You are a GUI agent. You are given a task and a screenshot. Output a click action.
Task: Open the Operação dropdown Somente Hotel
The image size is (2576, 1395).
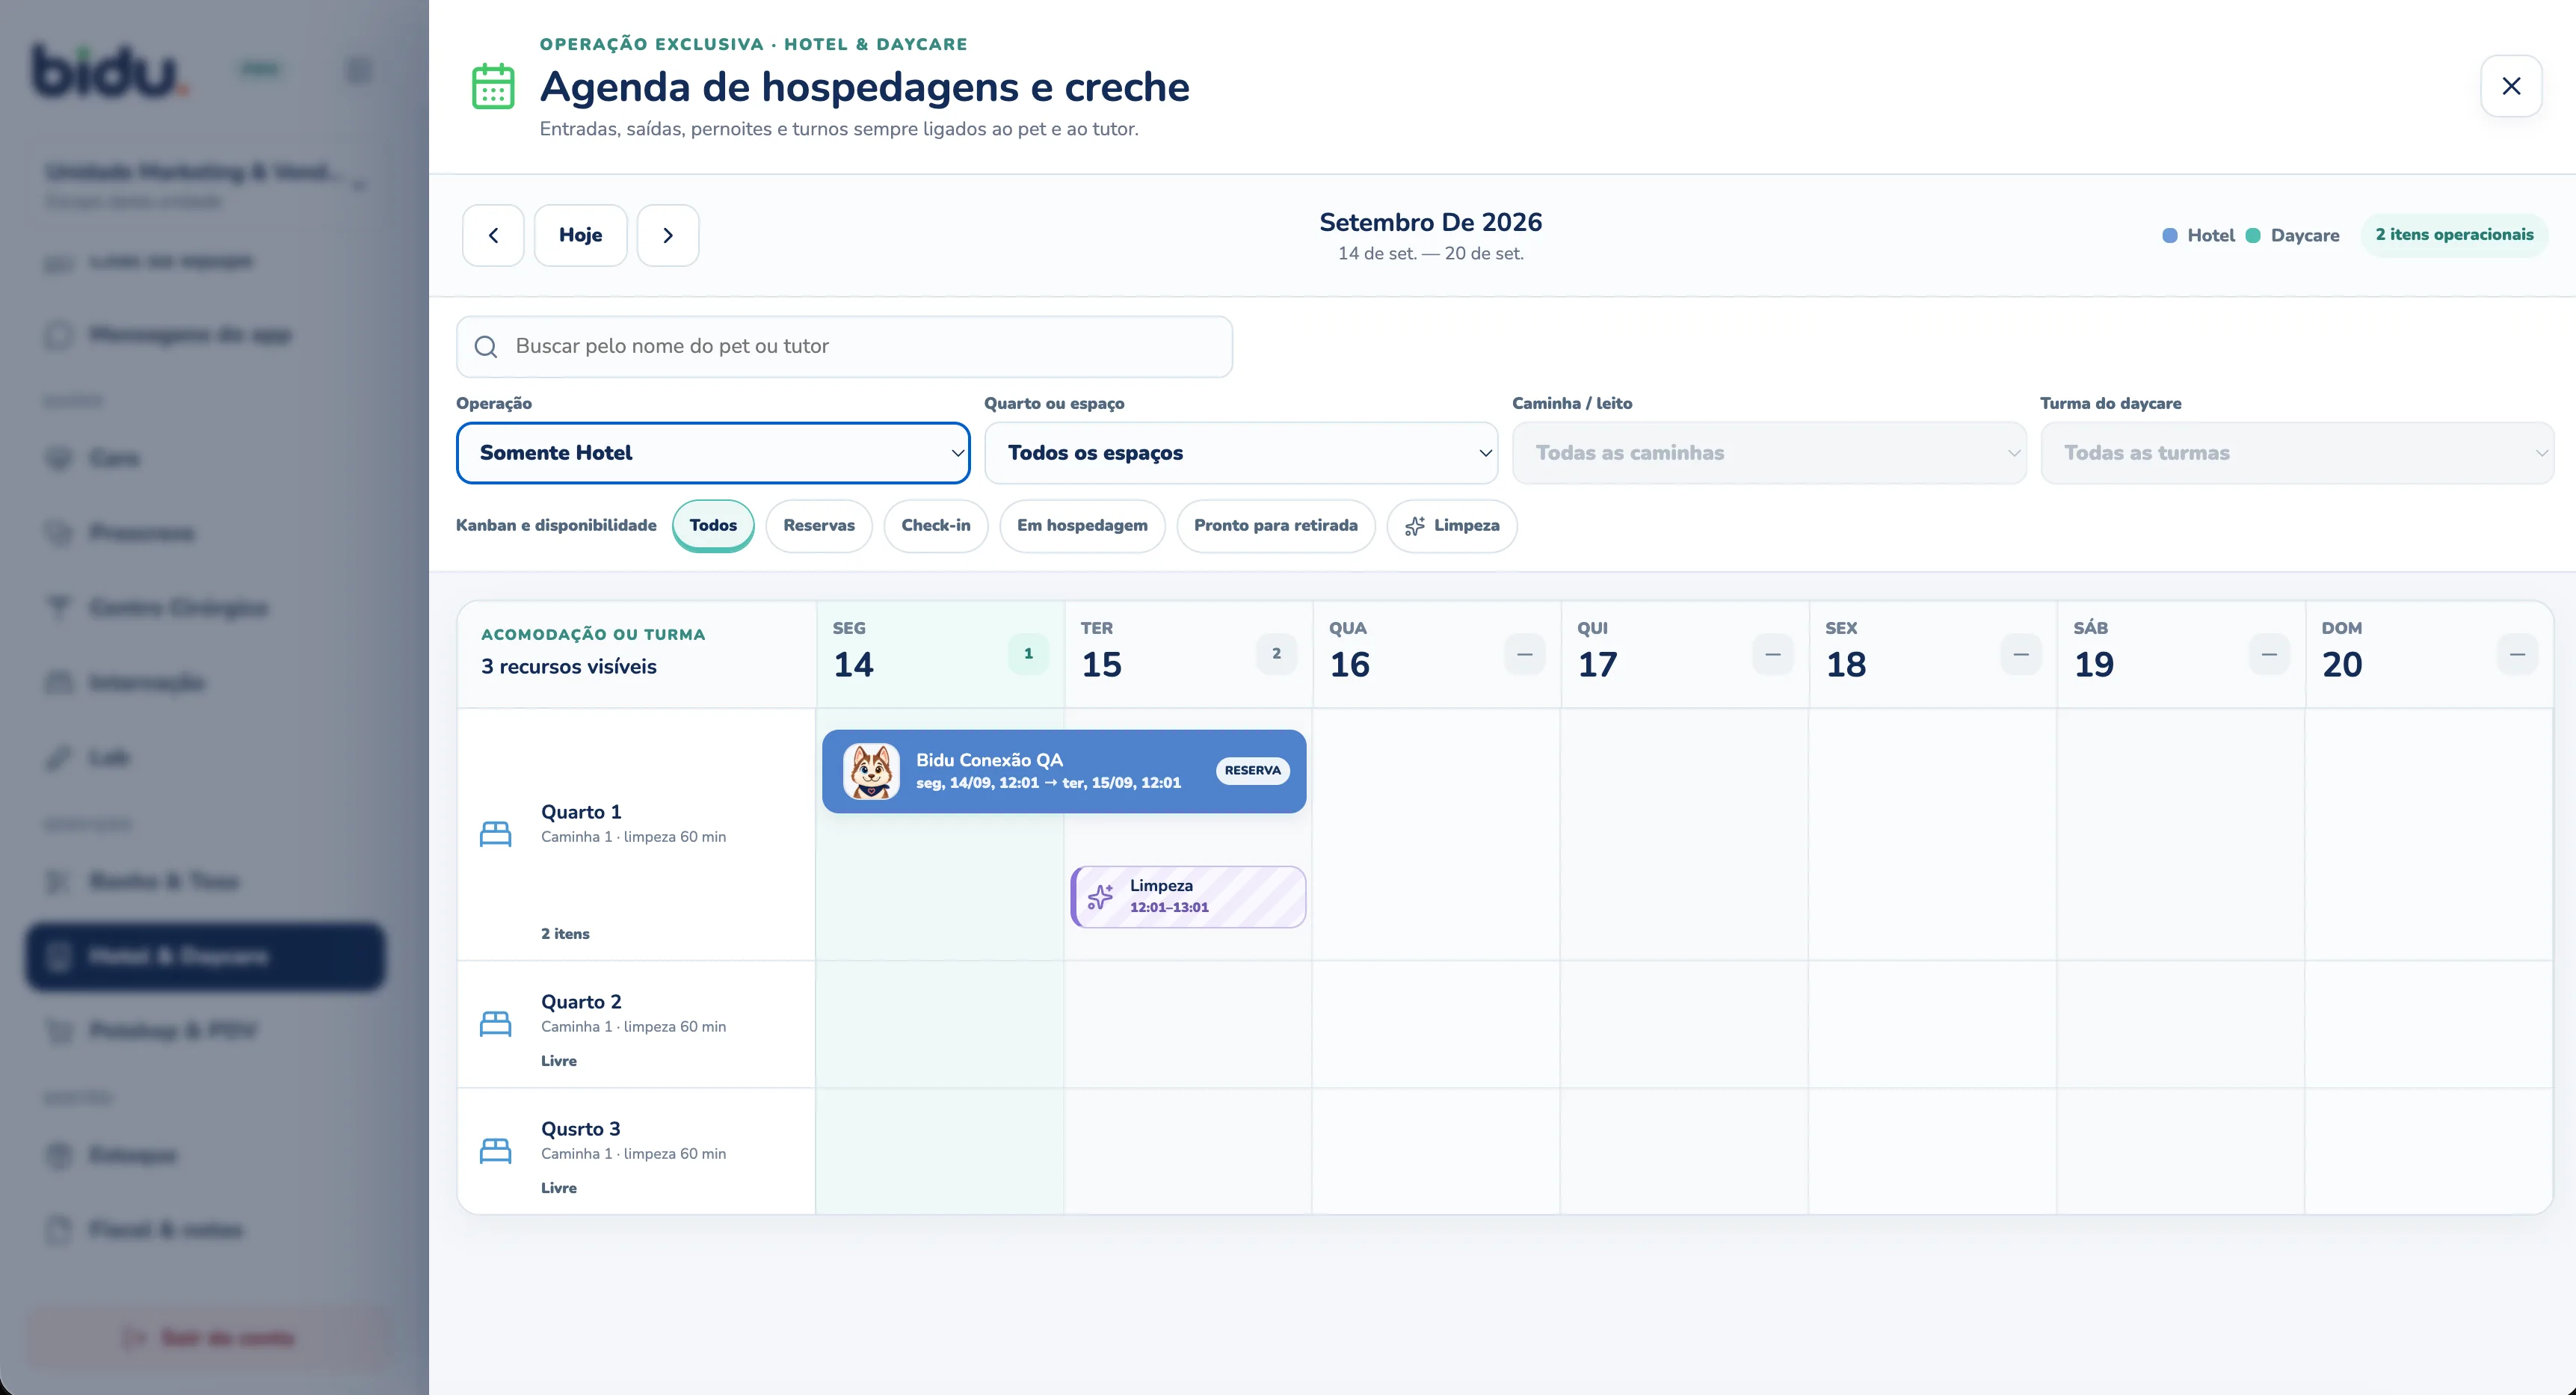click(713, 453)
